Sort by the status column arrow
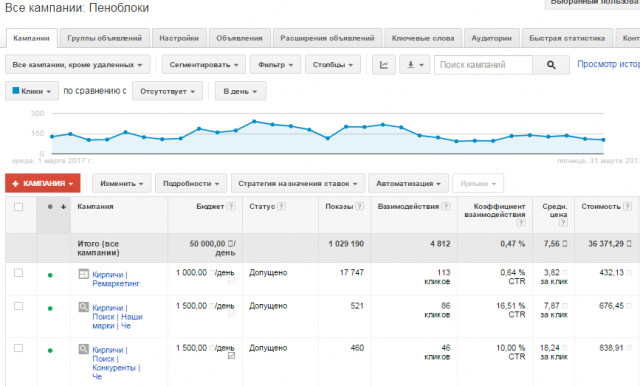Viewport: 640px width, 386px height. click(x=63, y=206)
